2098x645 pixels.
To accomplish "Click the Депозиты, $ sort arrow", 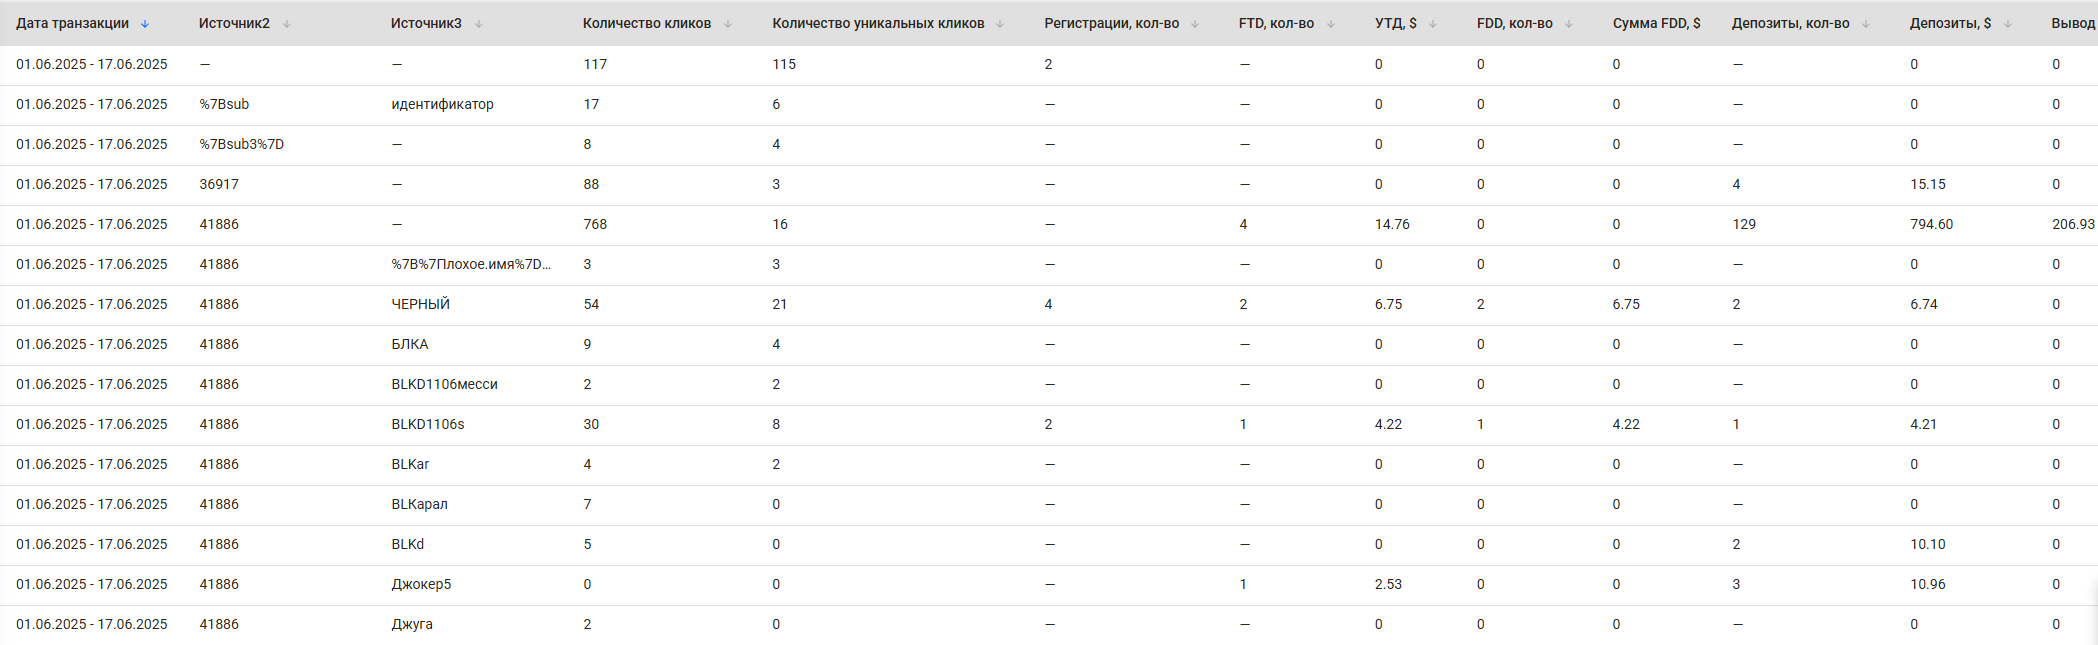I will (x=2008, y=24).
